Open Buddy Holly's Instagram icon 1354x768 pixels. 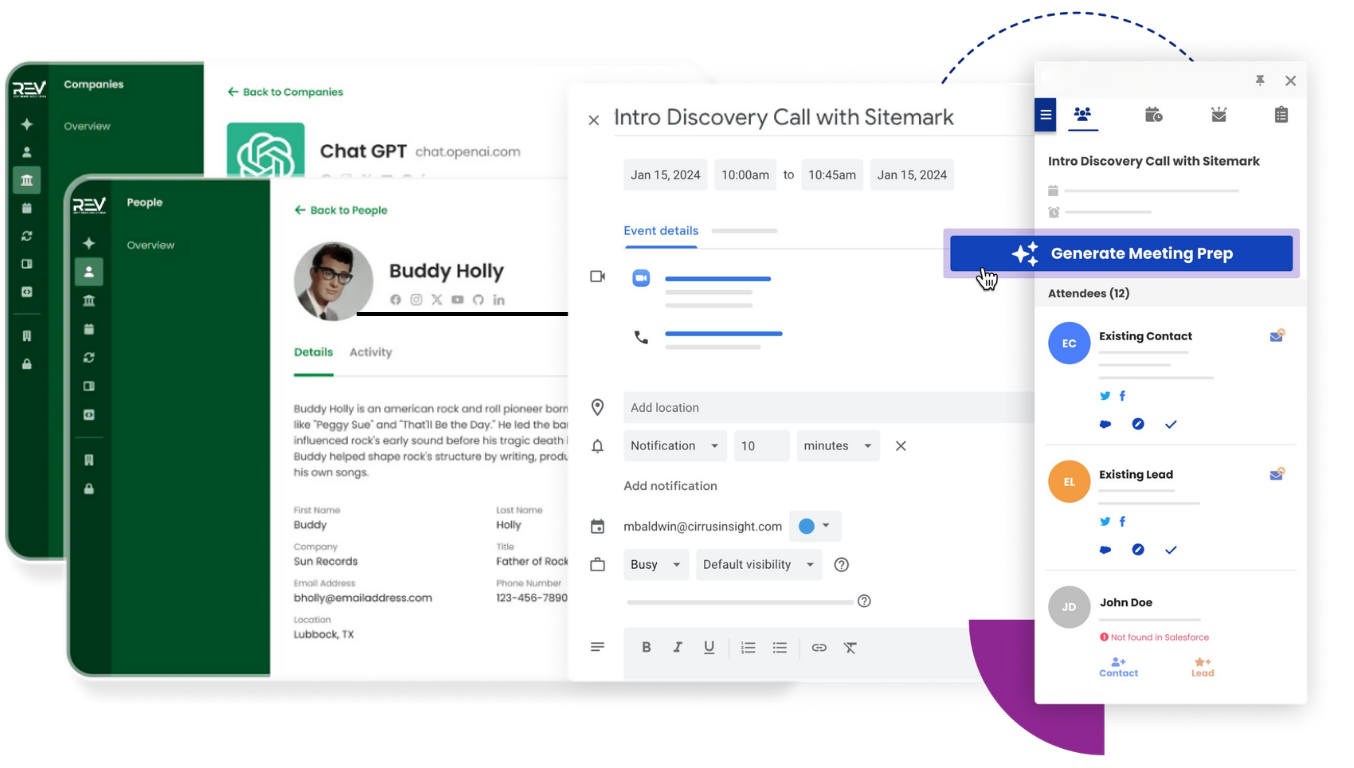416,300
